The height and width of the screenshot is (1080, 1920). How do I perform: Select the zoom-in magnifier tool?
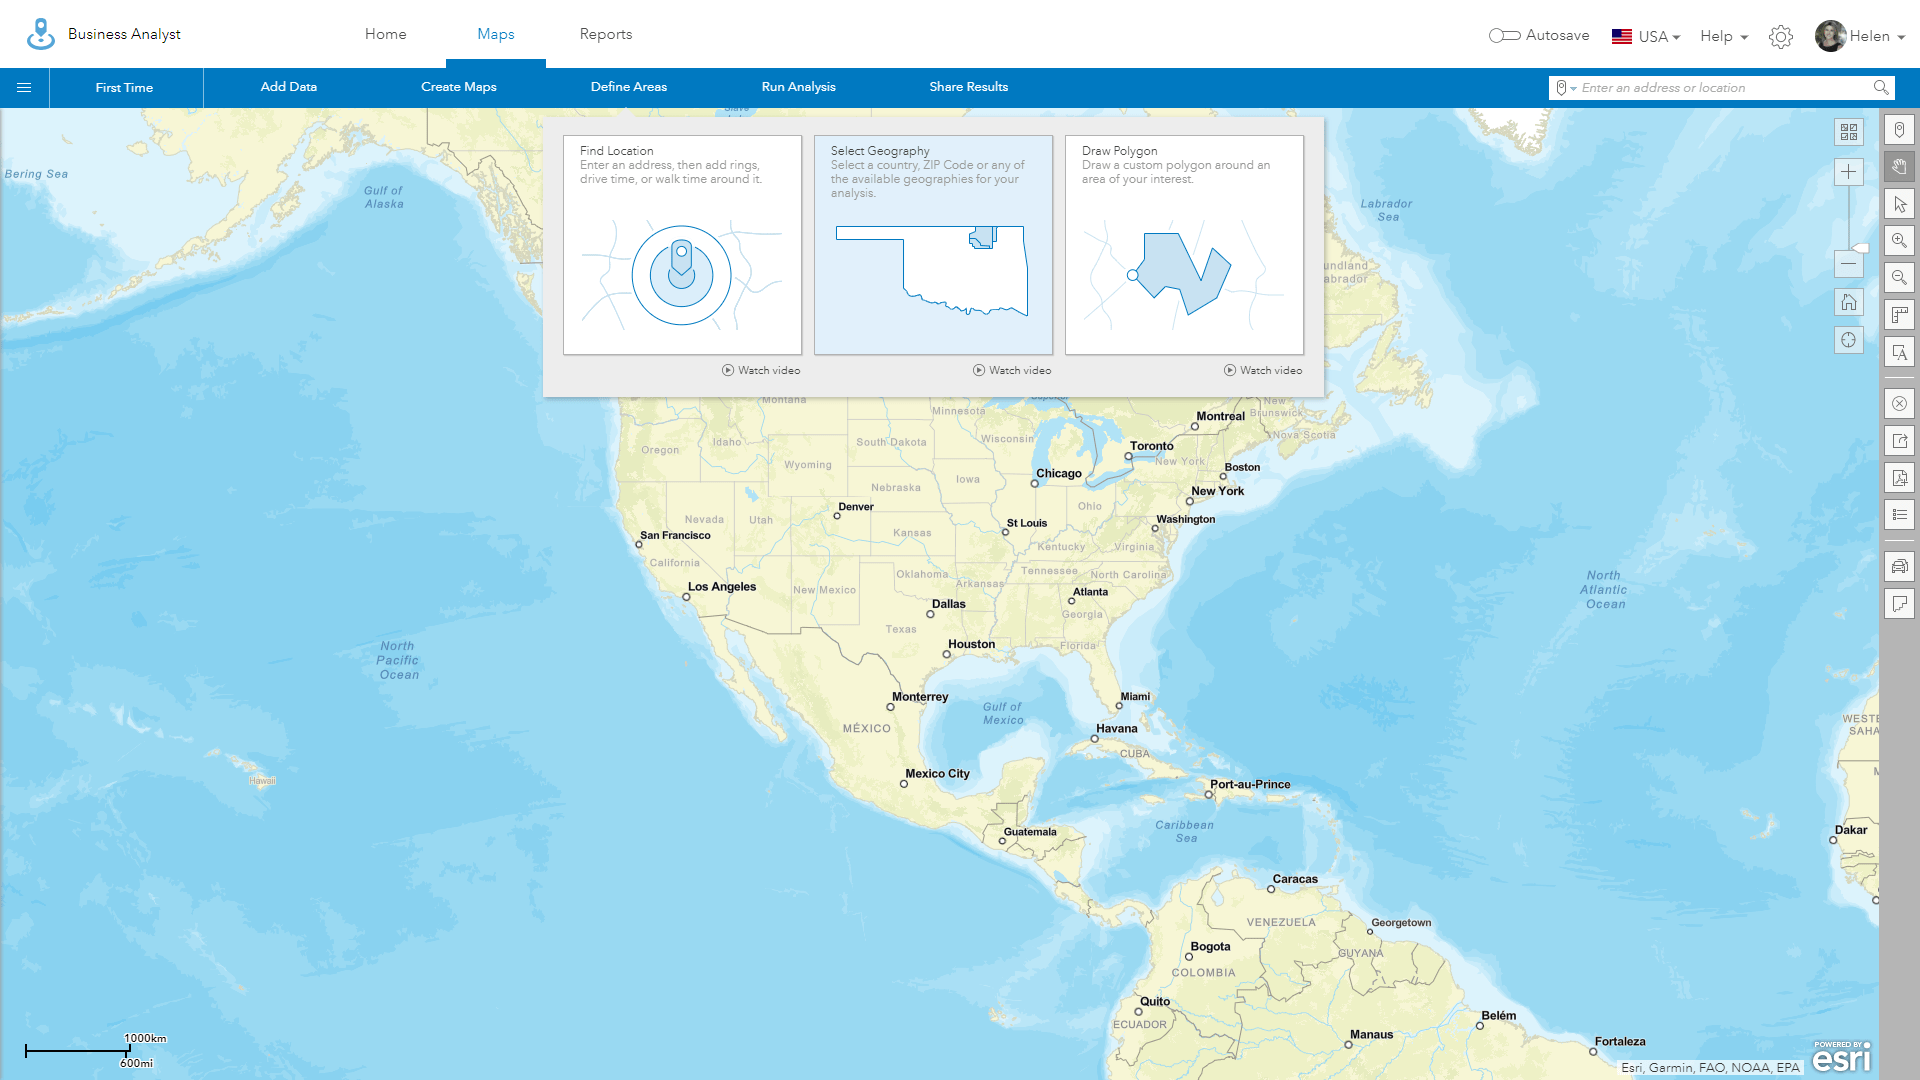click(1899, 241)
